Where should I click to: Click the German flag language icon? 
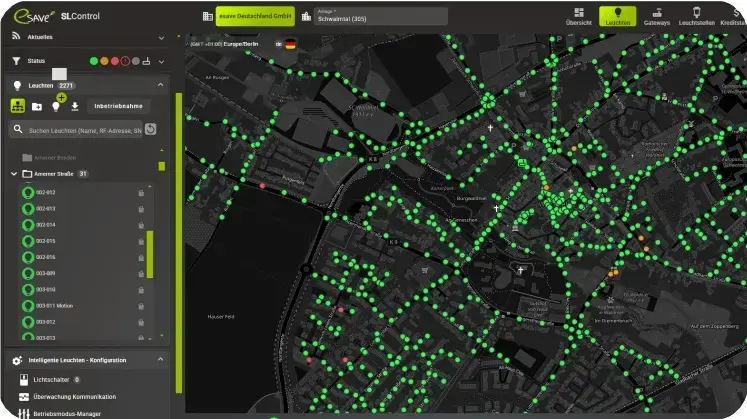(291, 44)
